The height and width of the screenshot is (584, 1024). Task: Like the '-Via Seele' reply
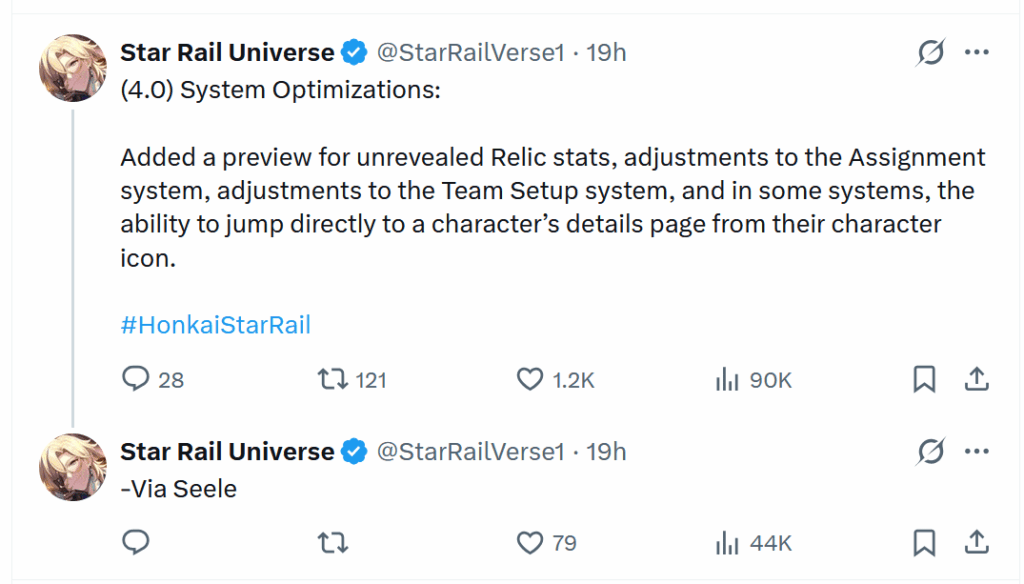tap(530, 542)
